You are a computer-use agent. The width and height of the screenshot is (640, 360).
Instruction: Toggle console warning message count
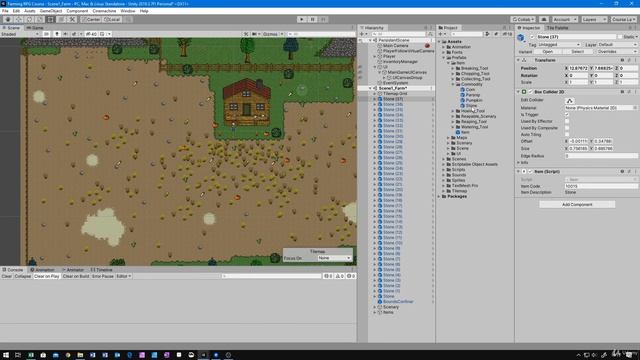[340, 276]
